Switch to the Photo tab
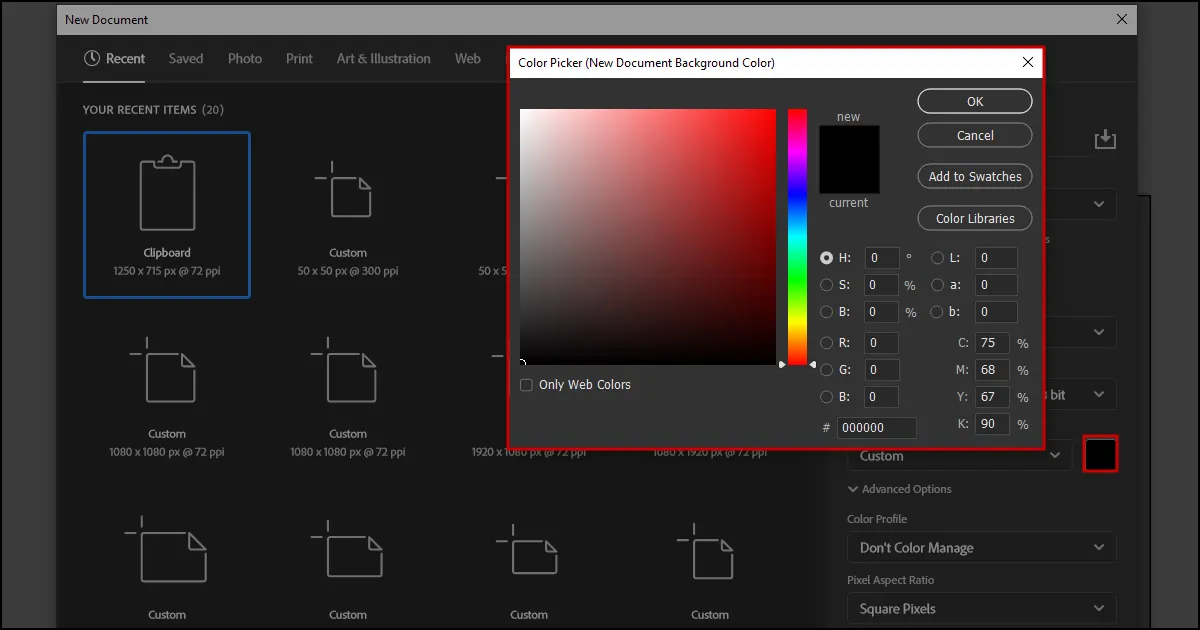This screenshot has height=630, width=1200. [x=244, y=58]
